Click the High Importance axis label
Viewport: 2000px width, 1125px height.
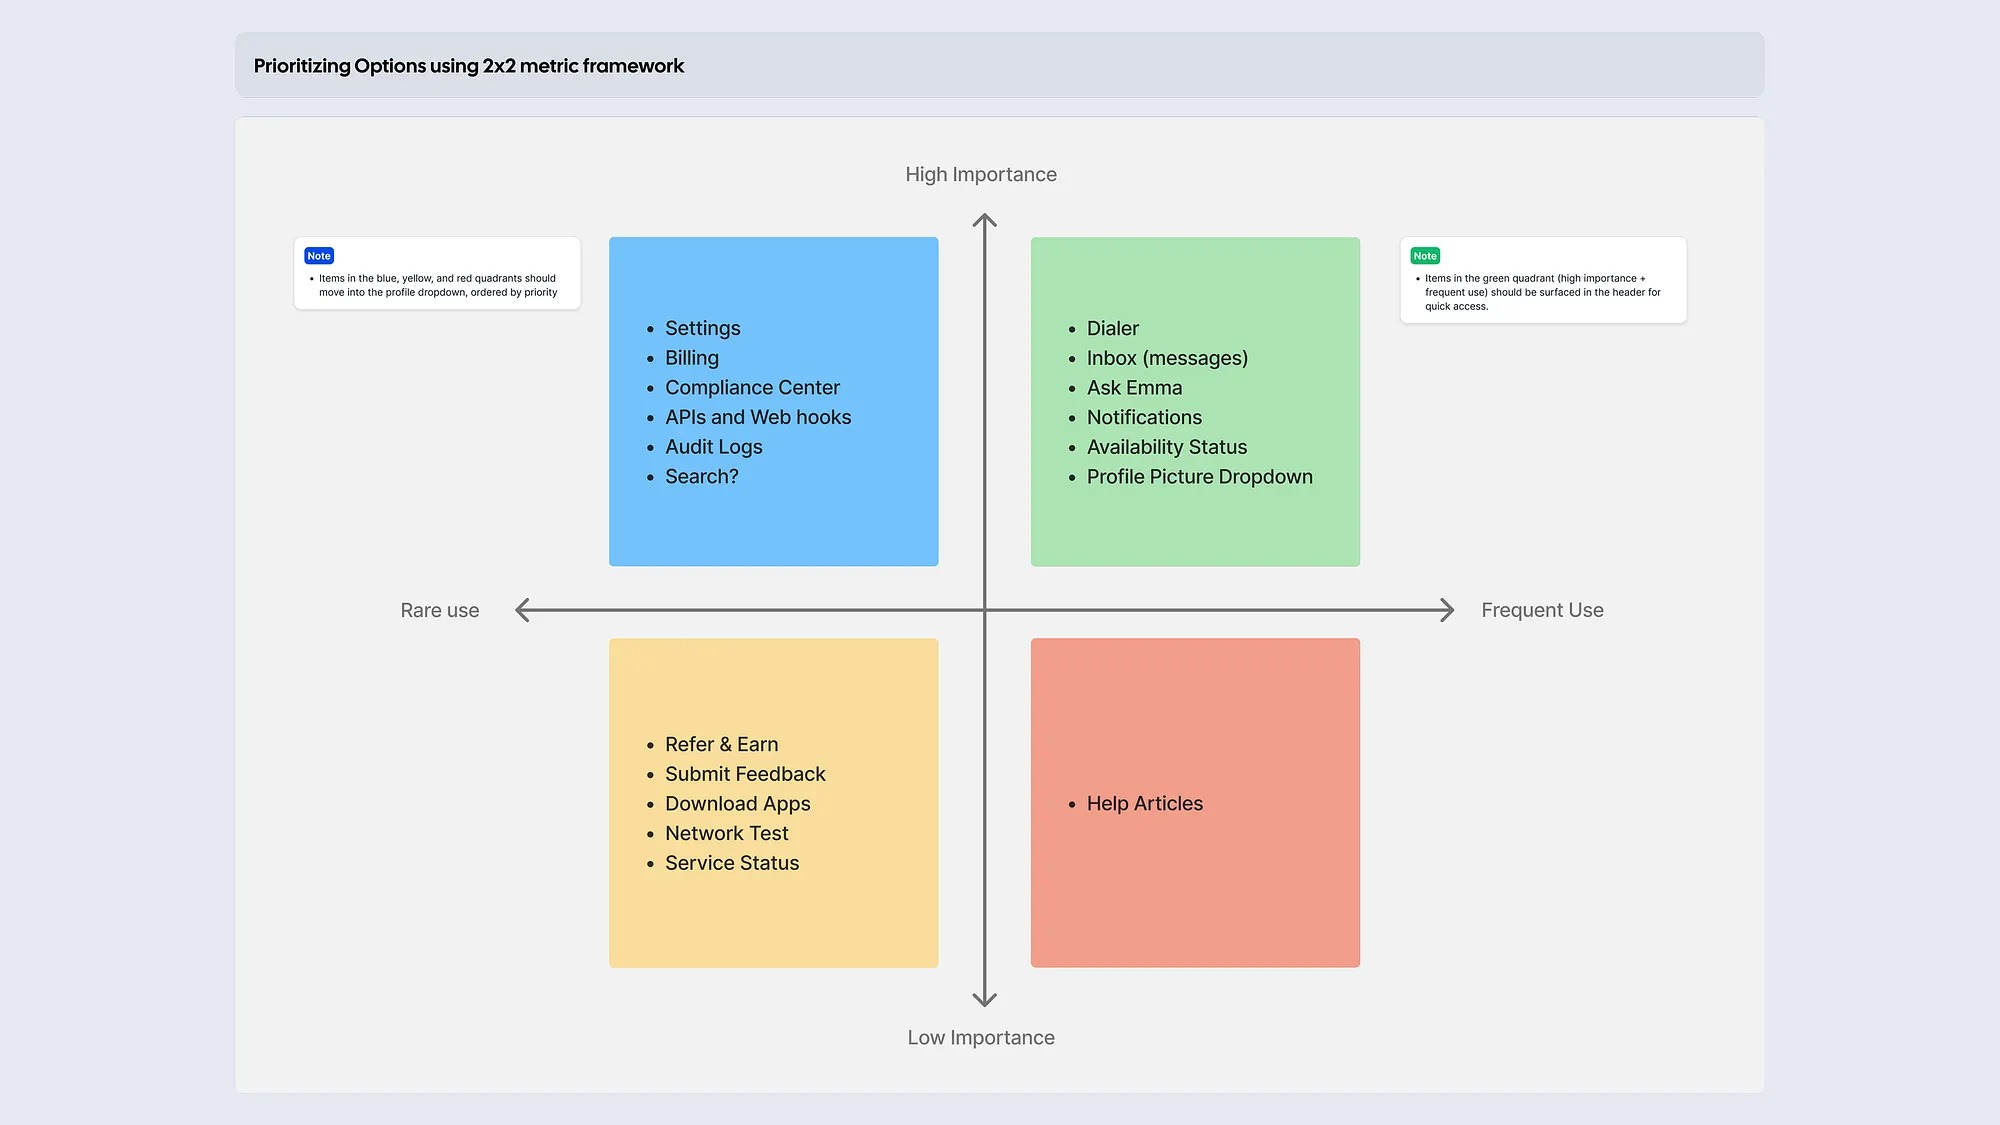980,175
